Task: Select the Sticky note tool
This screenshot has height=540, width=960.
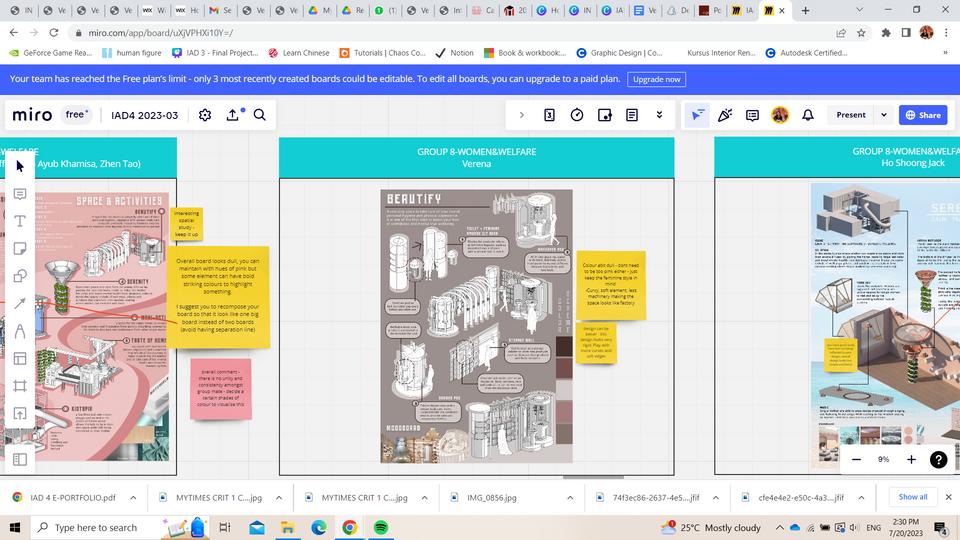Action: [x=19, y=248]
